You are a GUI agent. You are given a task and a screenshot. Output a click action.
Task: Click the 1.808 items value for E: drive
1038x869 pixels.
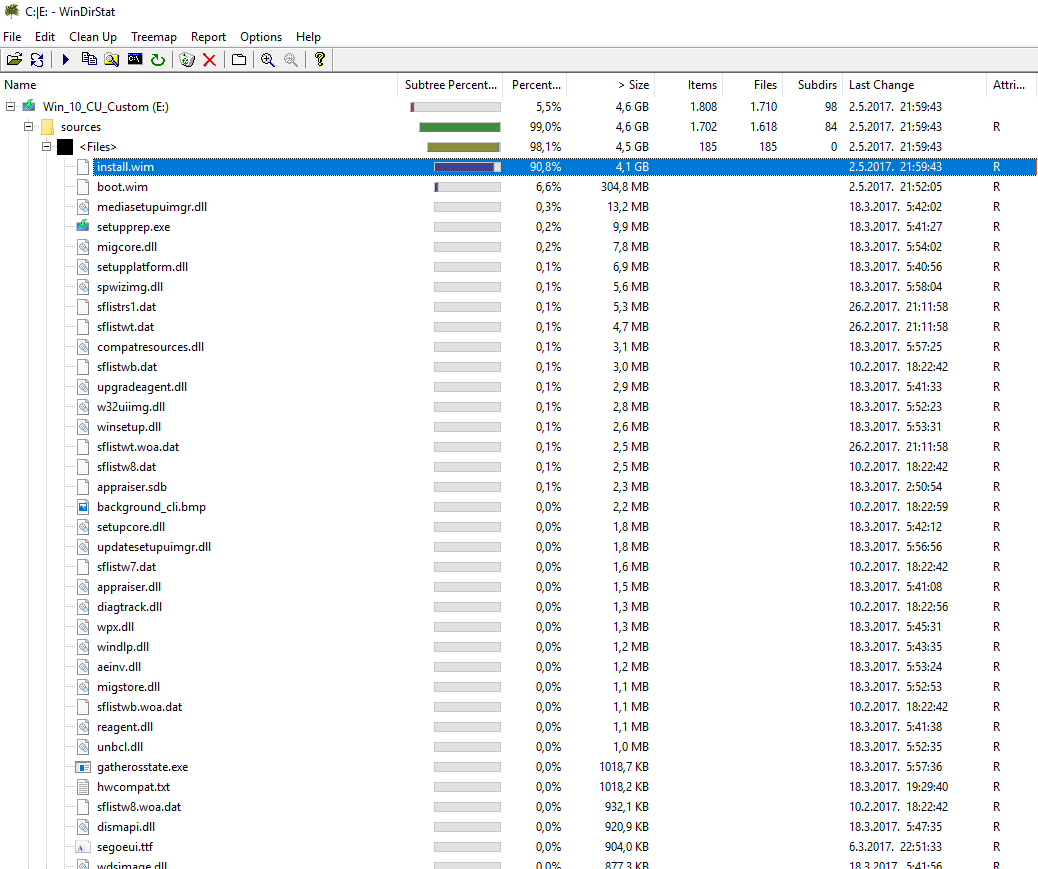703,107
